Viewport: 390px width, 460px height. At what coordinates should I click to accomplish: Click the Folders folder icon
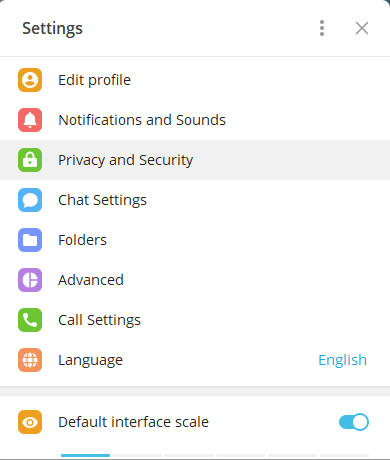pyautogui.click(x=30, y=240)
